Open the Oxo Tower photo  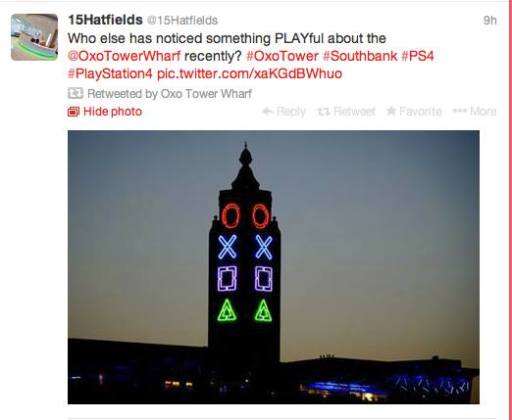(x=274, y=267)
